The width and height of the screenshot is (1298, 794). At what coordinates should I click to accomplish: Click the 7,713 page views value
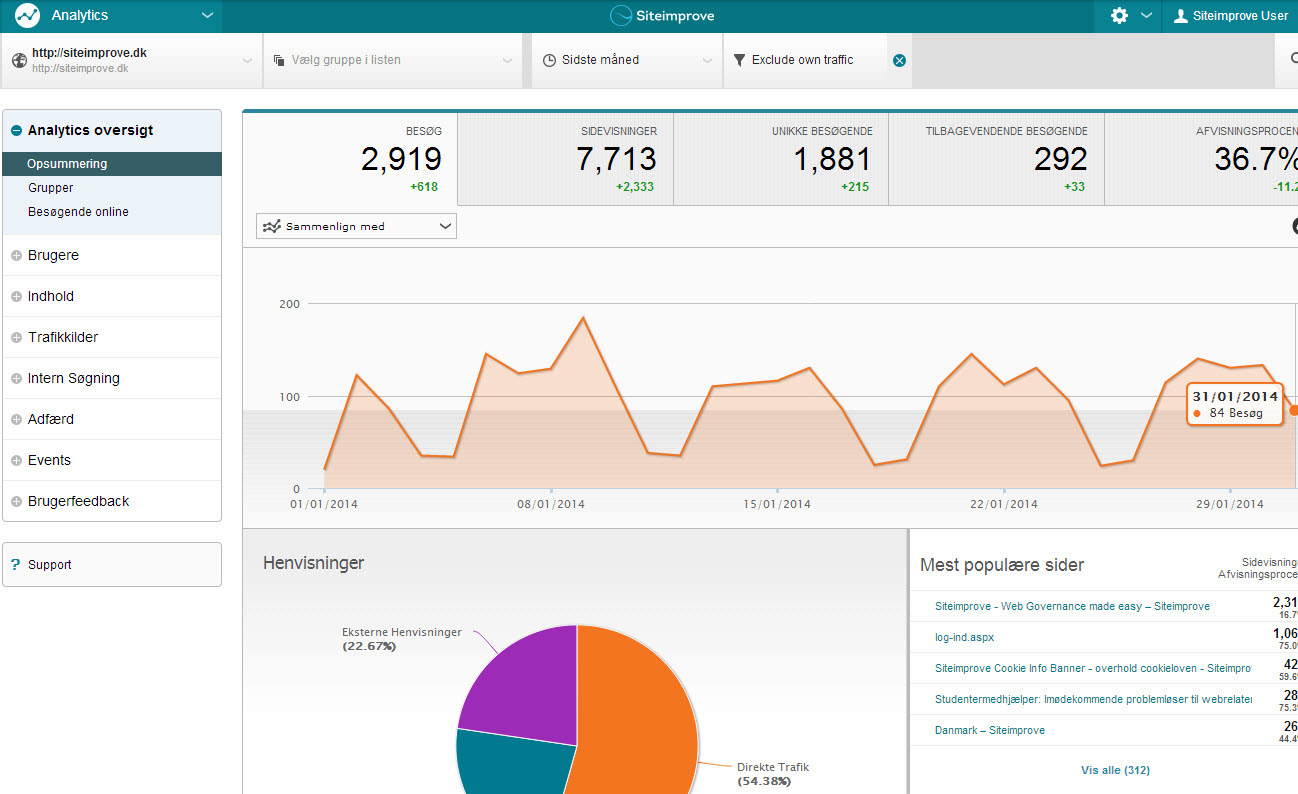616,159
